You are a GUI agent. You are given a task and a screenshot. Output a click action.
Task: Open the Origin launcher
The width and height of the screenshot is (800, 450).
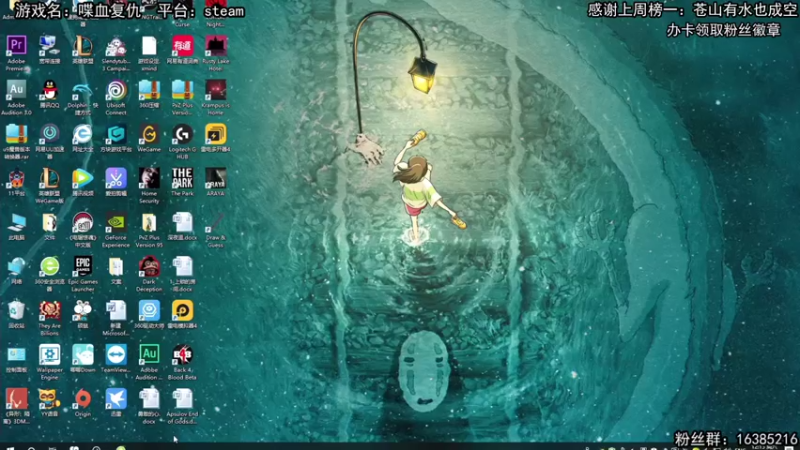pyautogui.click(x=83, y=399)
